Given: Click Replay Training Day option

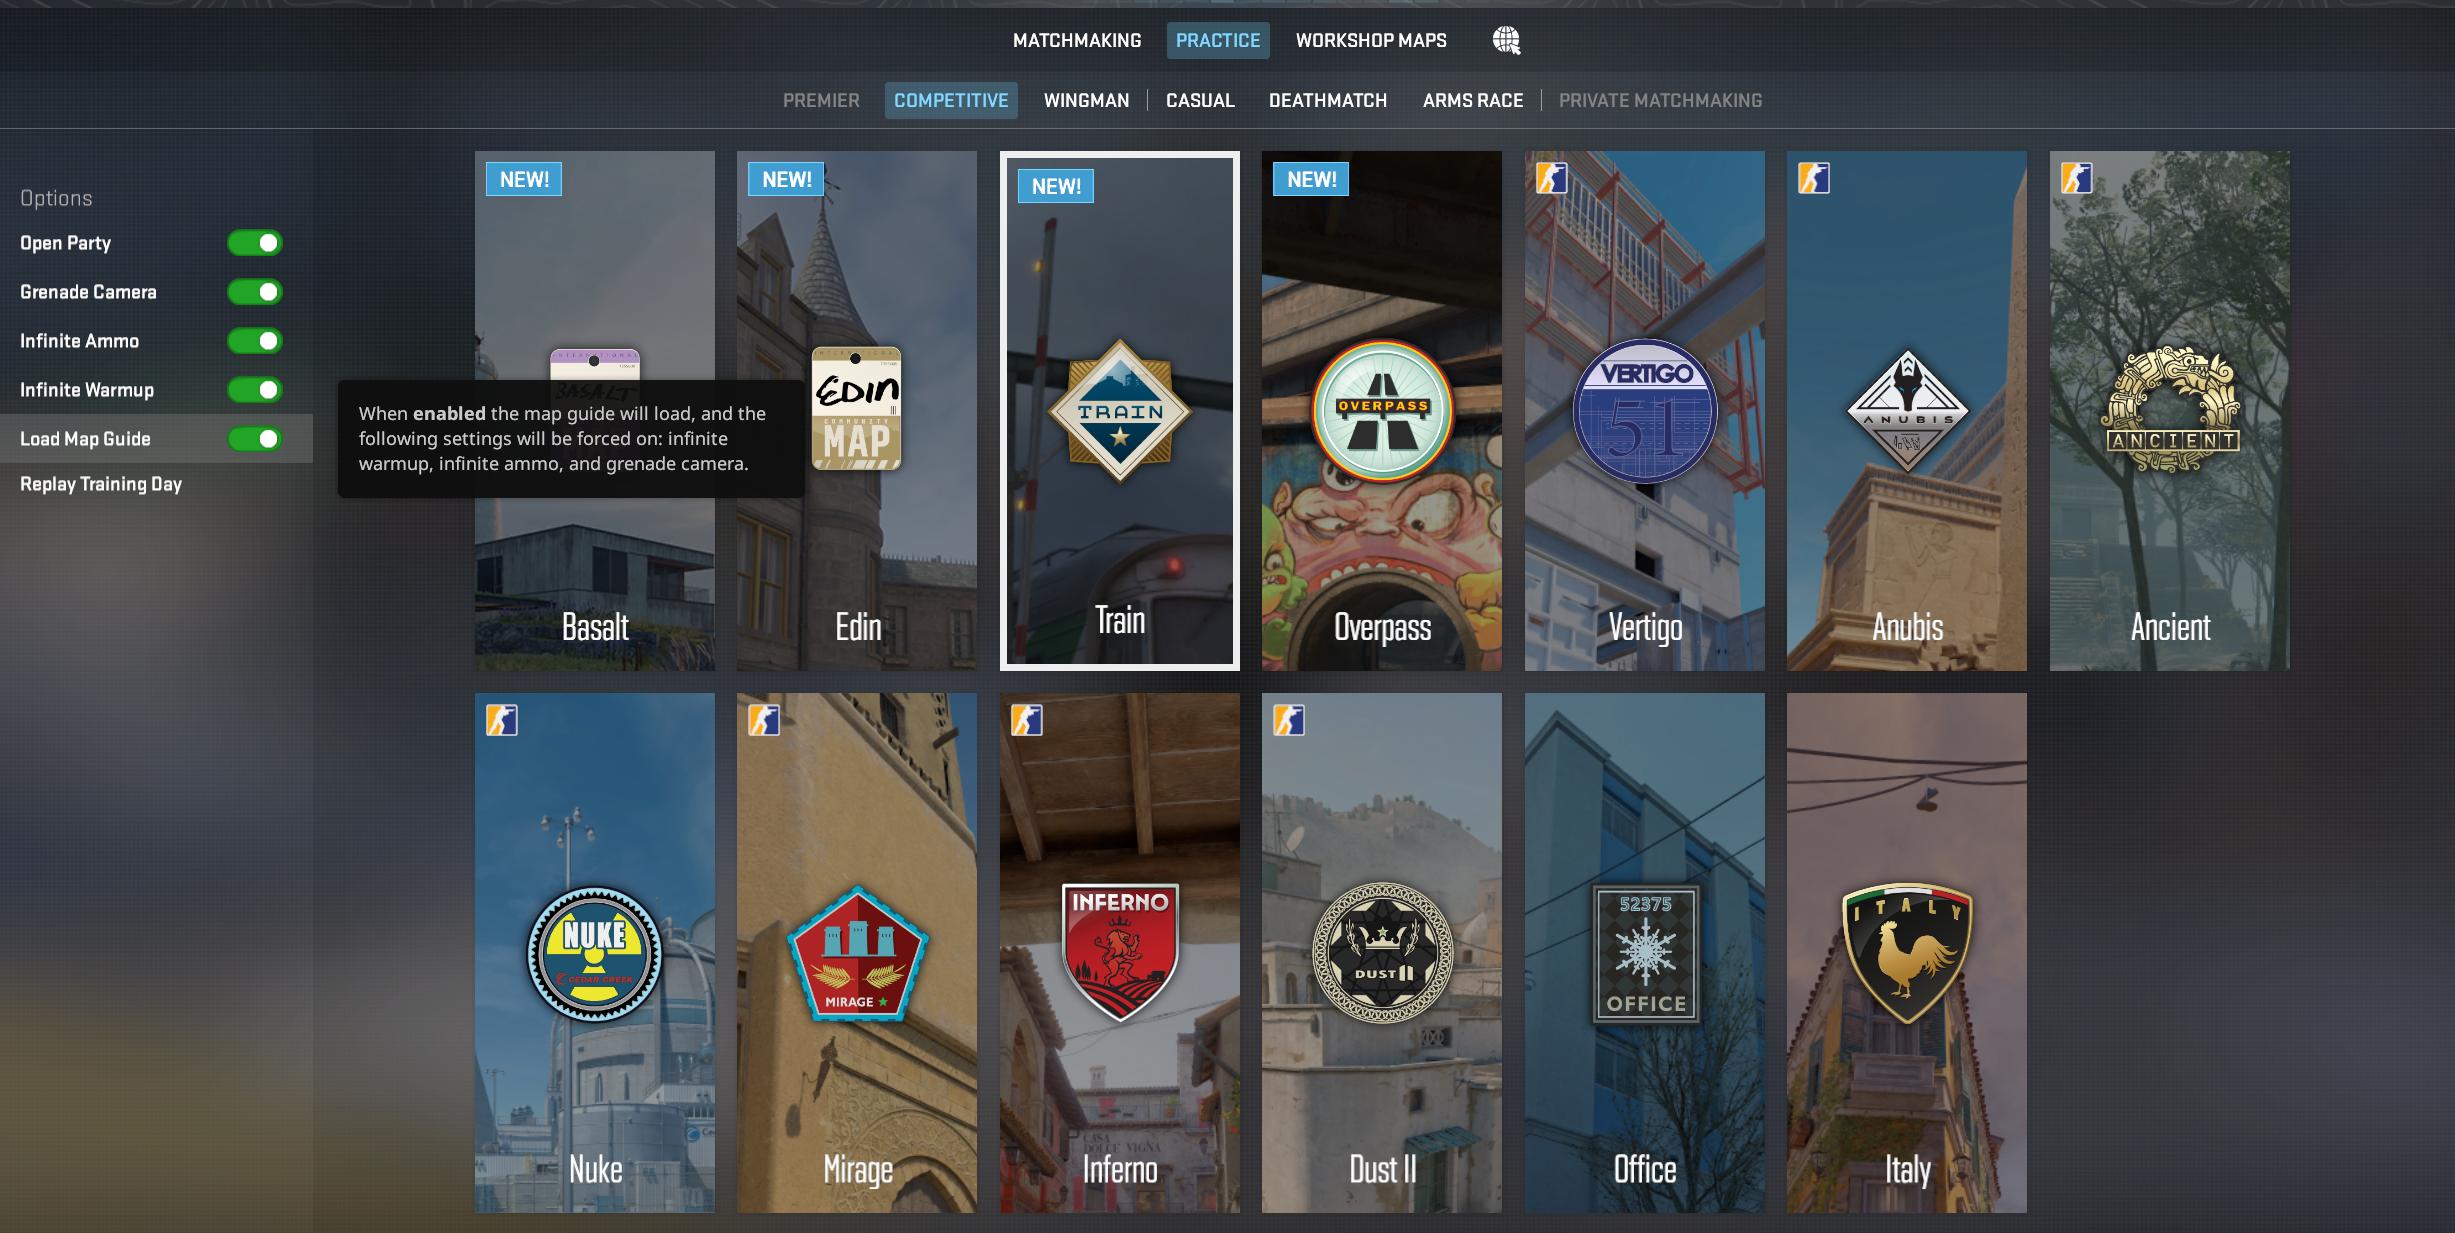Looking at the screenshot, I should pyautogui.click(x=101, y=484).
